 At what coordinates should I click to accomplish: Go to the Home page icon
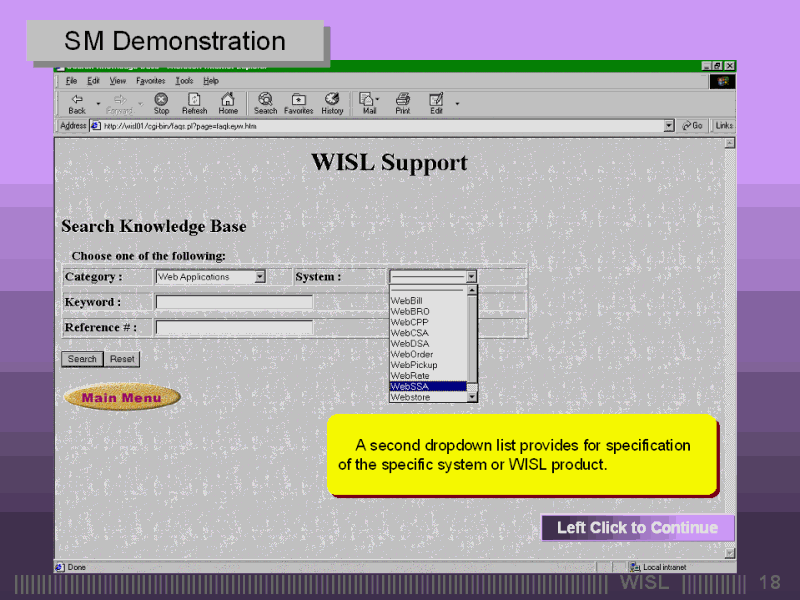click(x=228, y=101)
